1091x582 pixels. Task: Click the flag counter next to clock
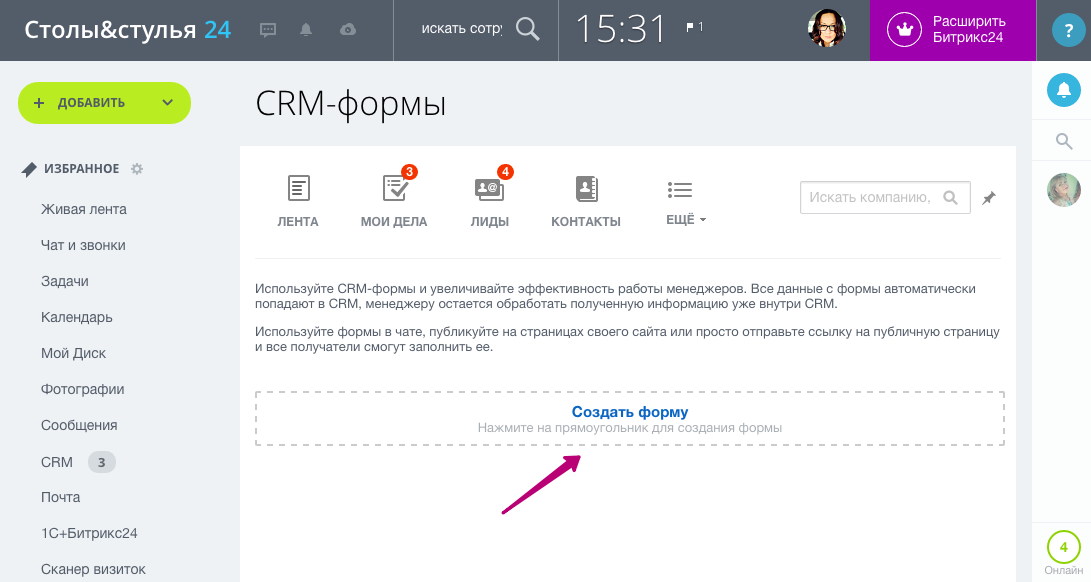[x=694, y=27]
